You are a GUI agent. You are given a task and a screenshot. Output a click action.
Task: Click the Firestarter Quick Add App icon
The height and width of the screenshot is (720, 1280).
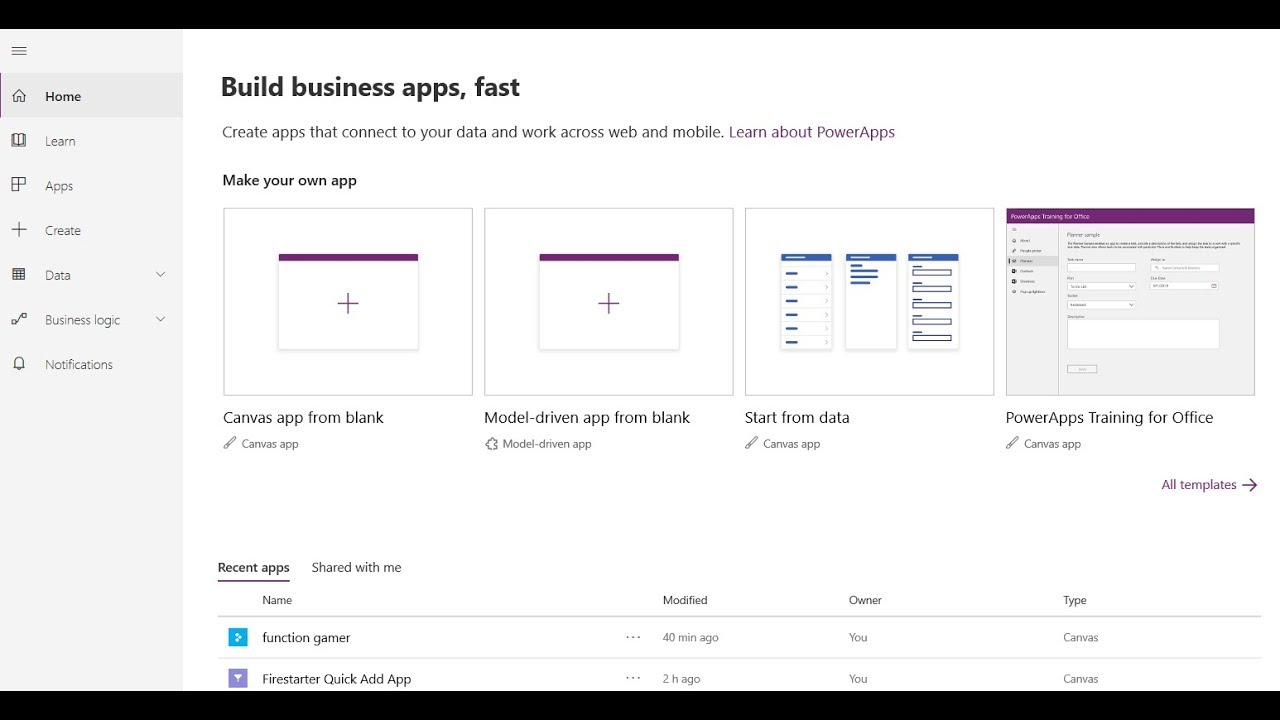237,678
